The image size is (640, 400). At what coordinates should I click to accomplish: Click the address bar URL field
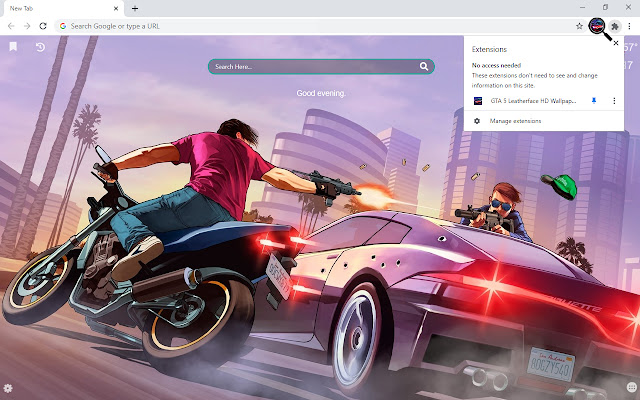tap(320, 26)
